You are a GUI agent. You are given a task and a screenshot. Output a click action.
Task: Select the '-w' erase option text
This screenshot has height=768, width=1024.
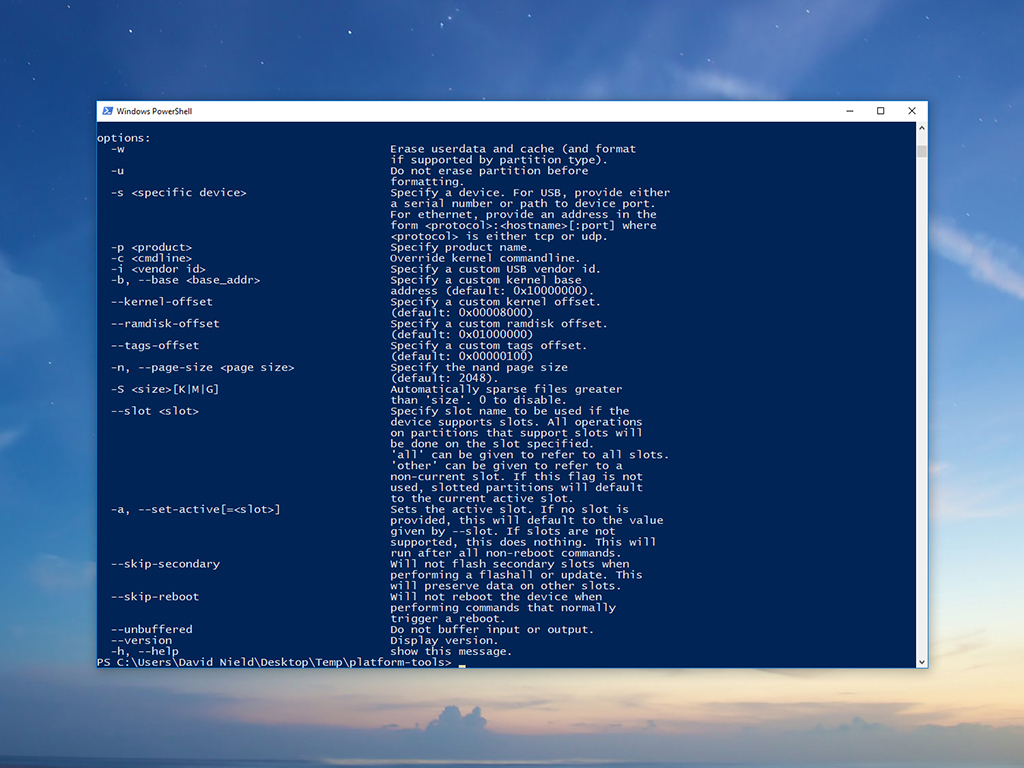tap(116, 148)
